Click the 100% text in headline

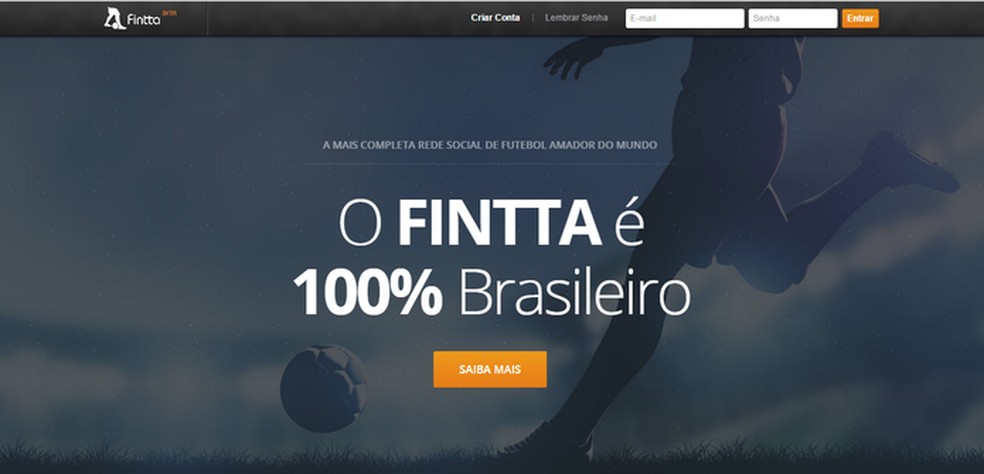click(368, 292)
